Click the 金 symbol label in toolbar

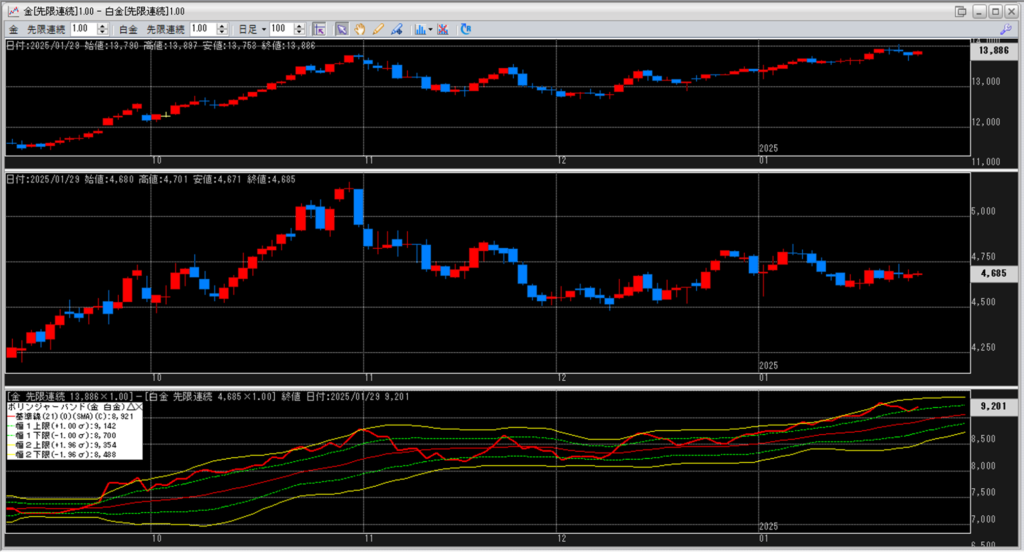(x=14, y=29)
